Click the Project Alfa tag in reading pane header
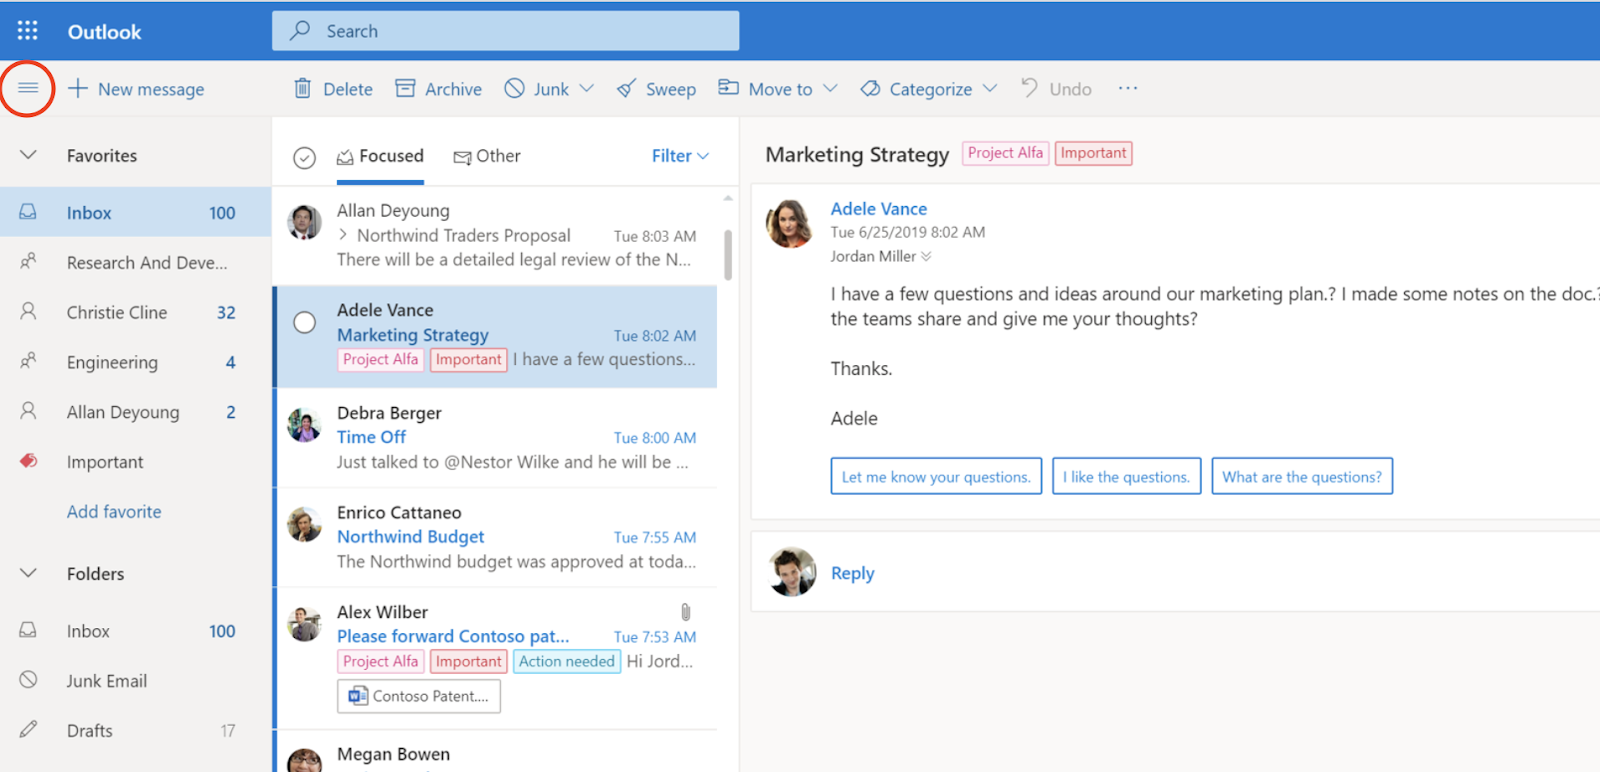Image resolution: width=1600 pixels, height=772 pixels. click(x=1005, y=153)
